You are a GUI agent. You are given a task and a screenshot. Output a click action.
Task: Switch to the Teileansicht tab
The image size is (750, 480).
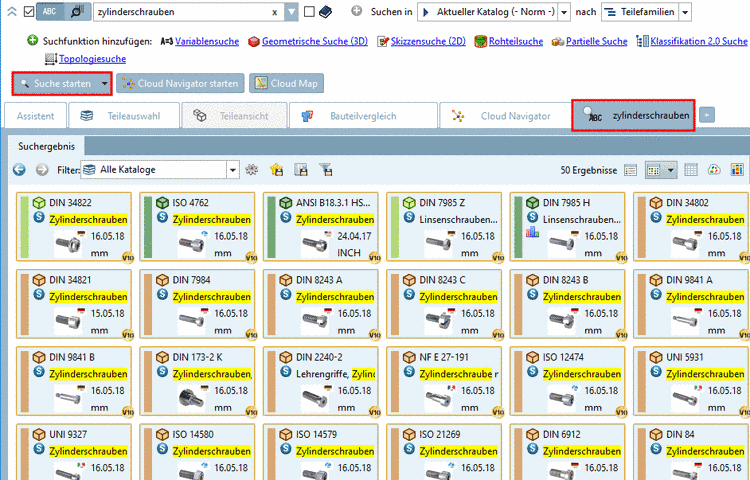[234, 116]
